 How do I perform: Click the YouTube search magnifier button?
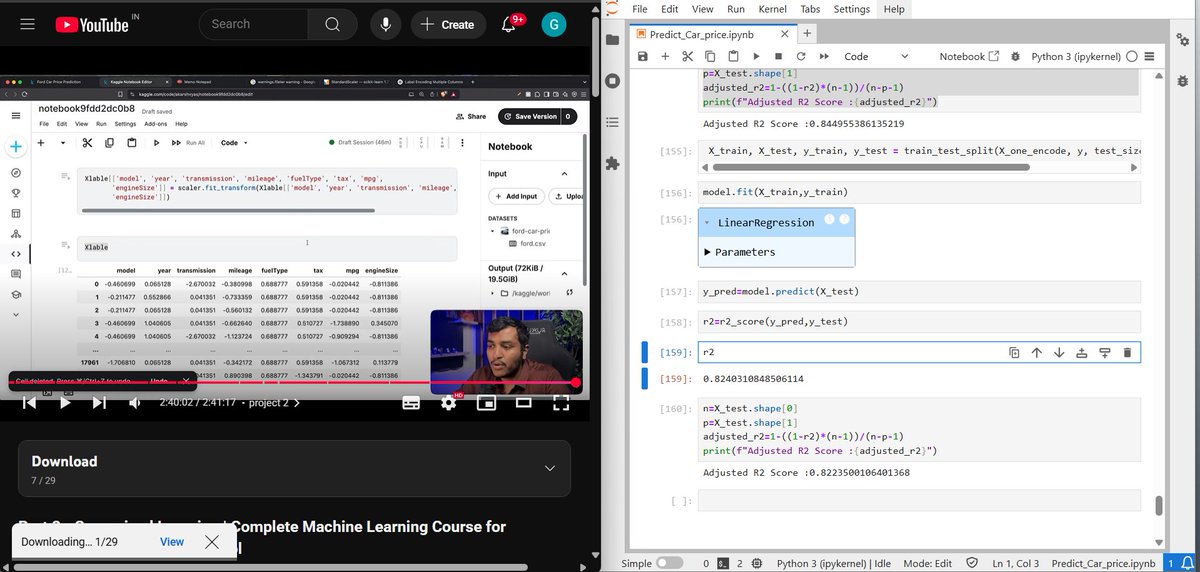[x=332, y=24]
